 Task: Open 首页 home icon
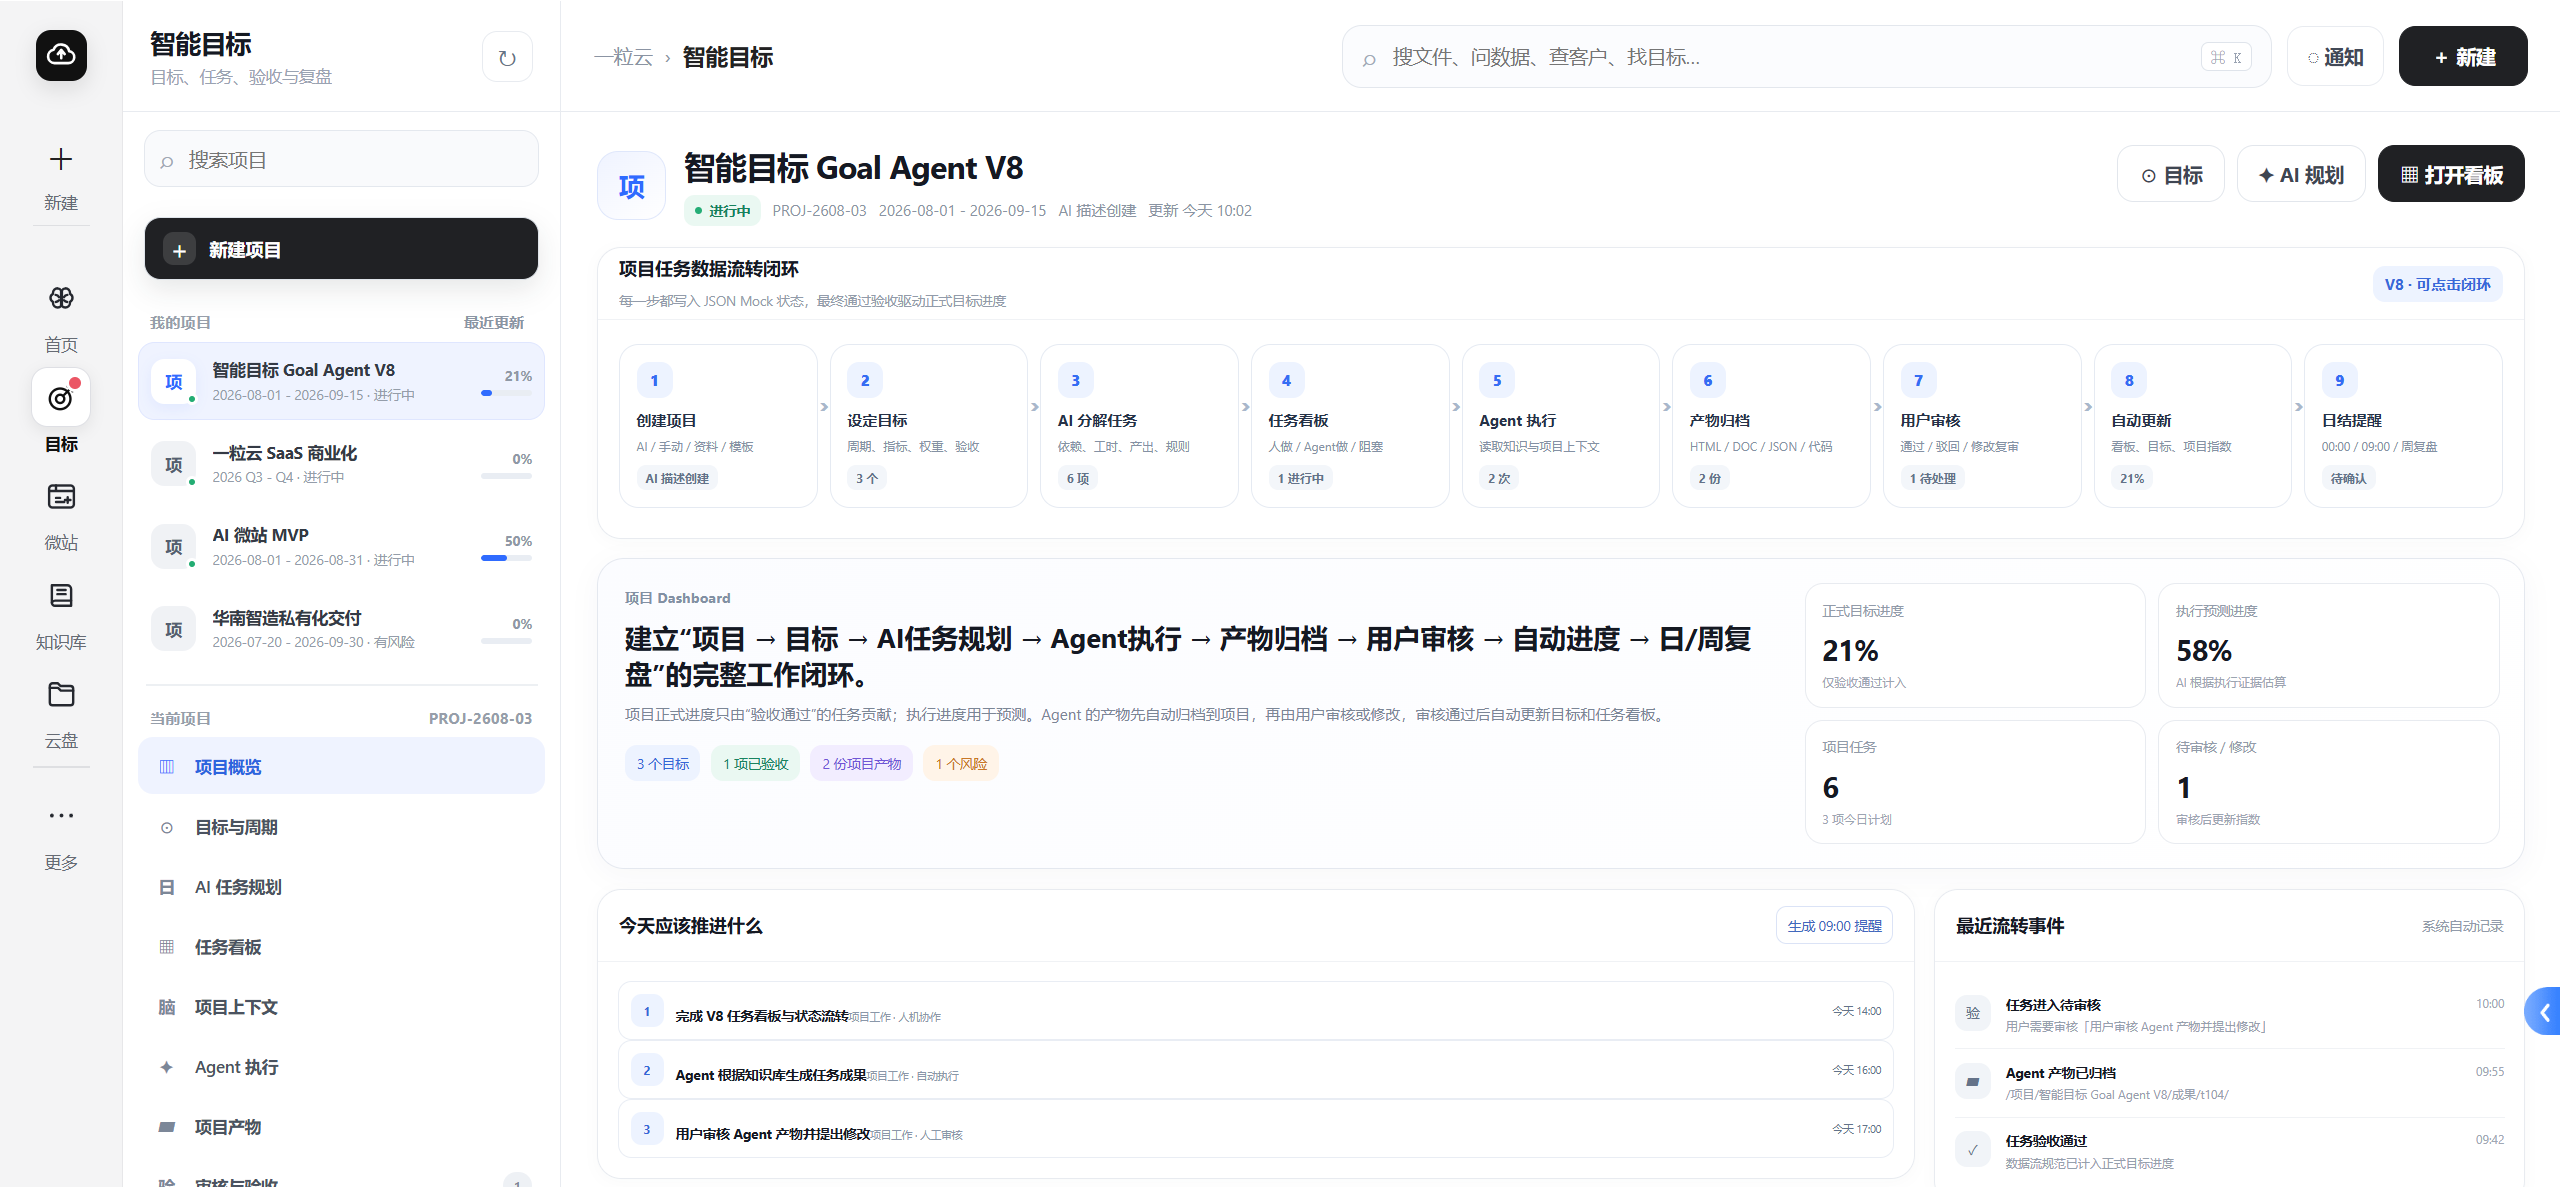[x=61, y=298]
